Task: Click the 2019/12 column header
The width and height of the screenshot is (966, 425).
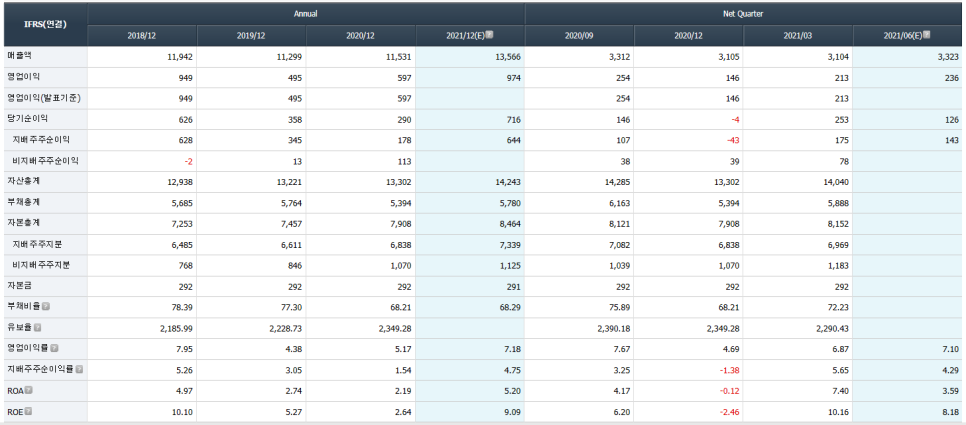Action: point(251,36)
